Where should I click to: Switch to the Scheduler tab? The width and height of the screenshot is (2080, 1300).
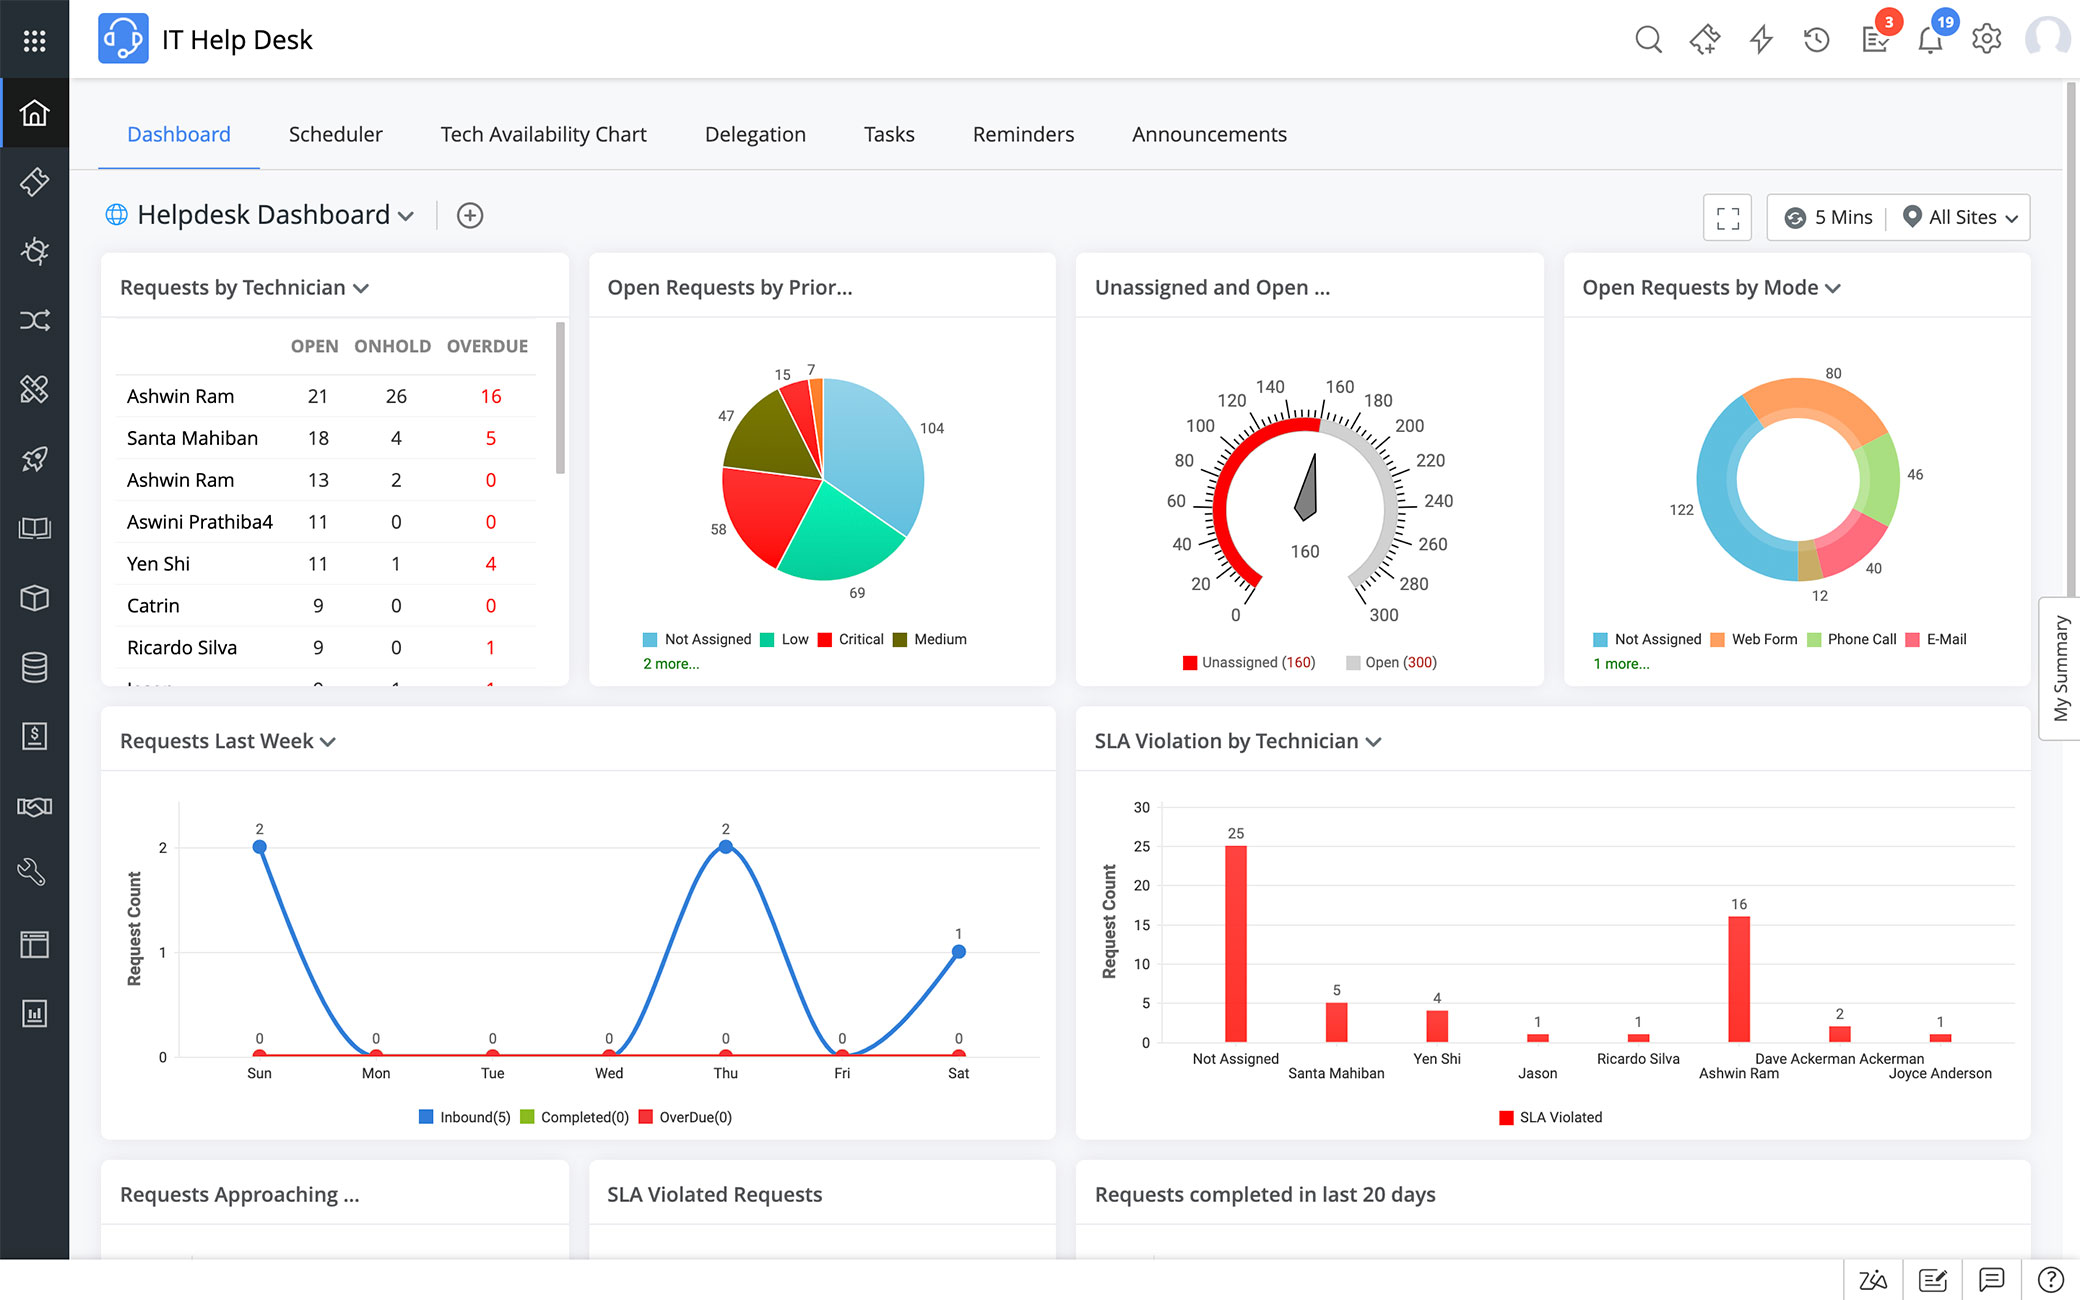coord(335,134)
